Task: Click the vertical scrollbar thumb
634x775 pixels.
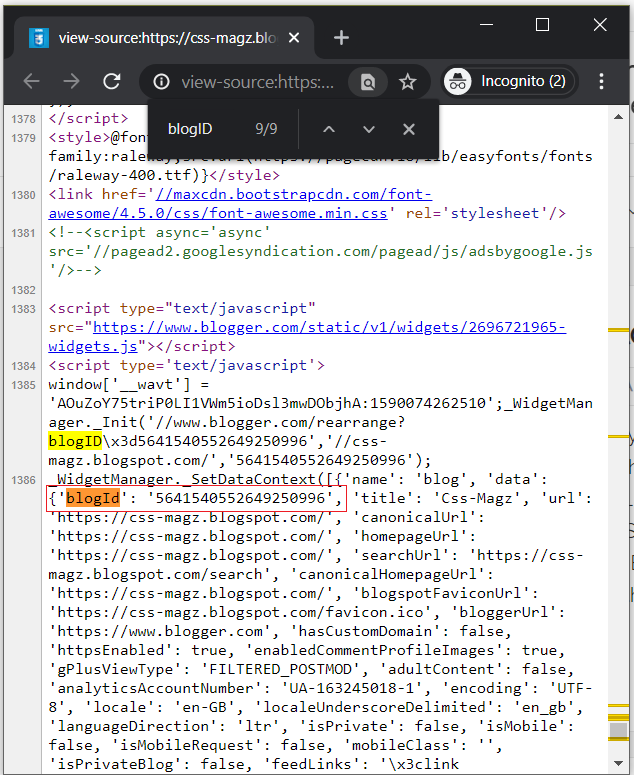Action: pyautogui.click(x=618, y=731)
